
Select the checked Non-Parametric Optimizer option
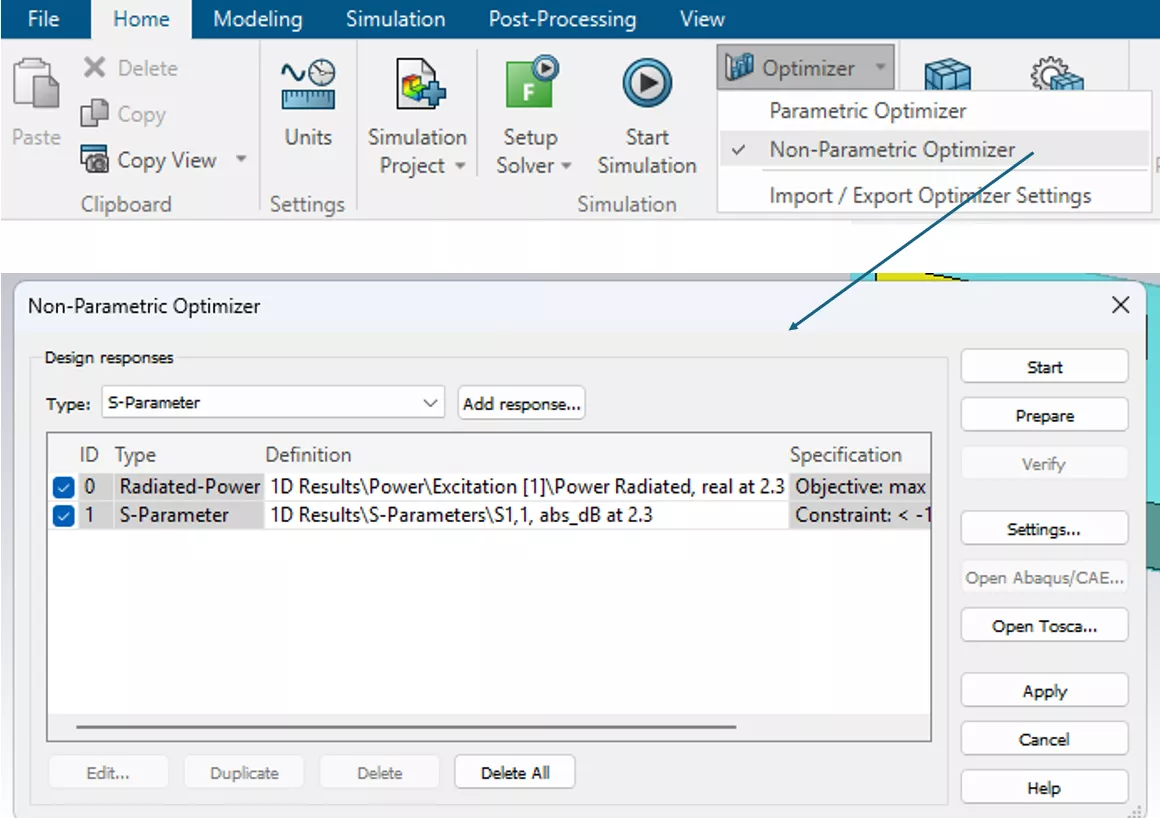click(891, 150)
